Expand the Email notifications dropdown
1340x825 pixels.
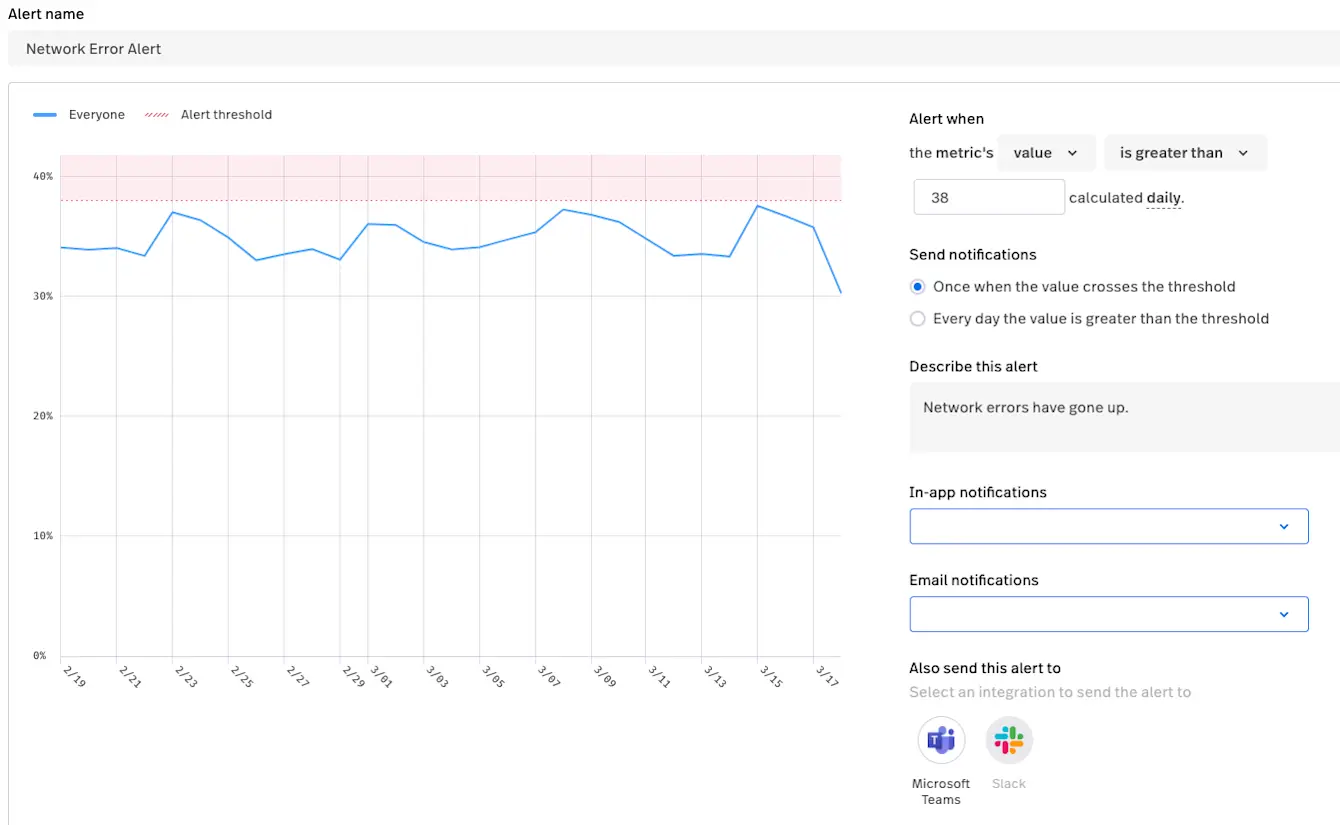click(1108, 614)
